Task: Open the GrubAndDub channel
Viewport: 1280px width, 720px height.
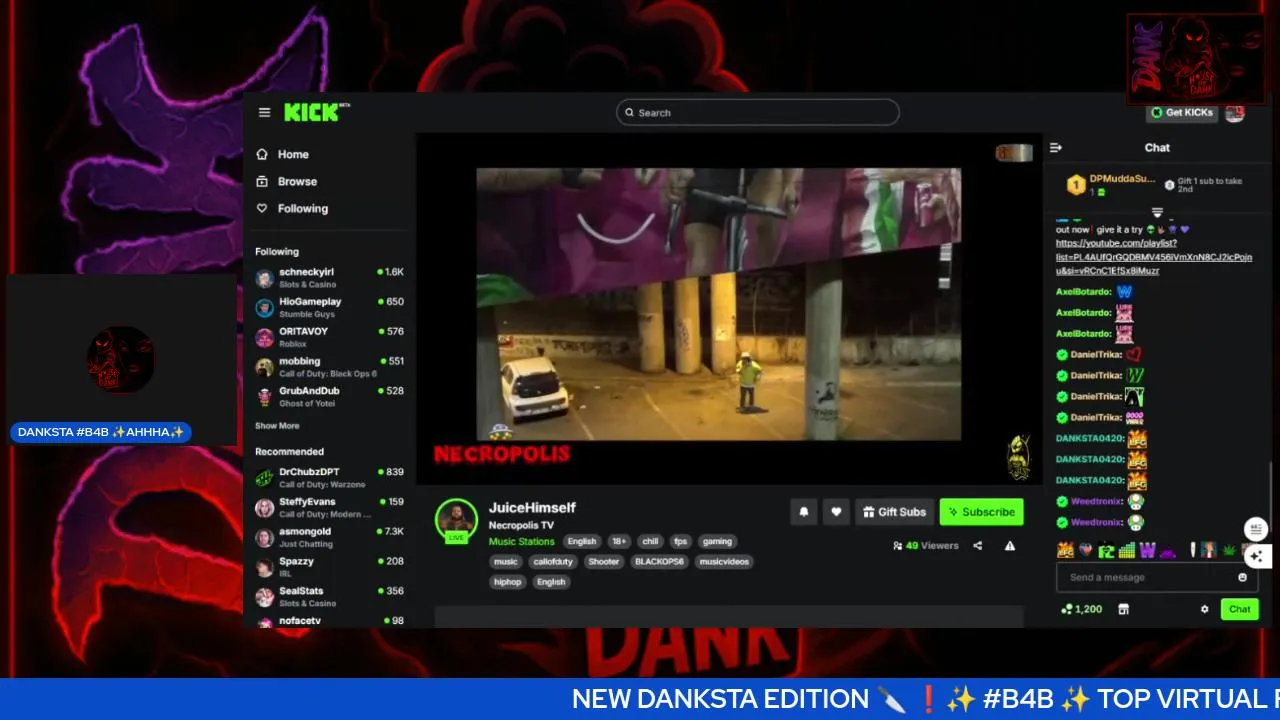Action: [329, 397]
